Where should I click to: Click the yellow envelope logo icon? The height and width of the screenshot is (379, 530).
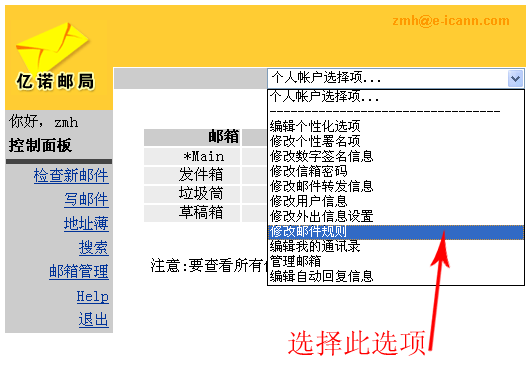point(52,47)
